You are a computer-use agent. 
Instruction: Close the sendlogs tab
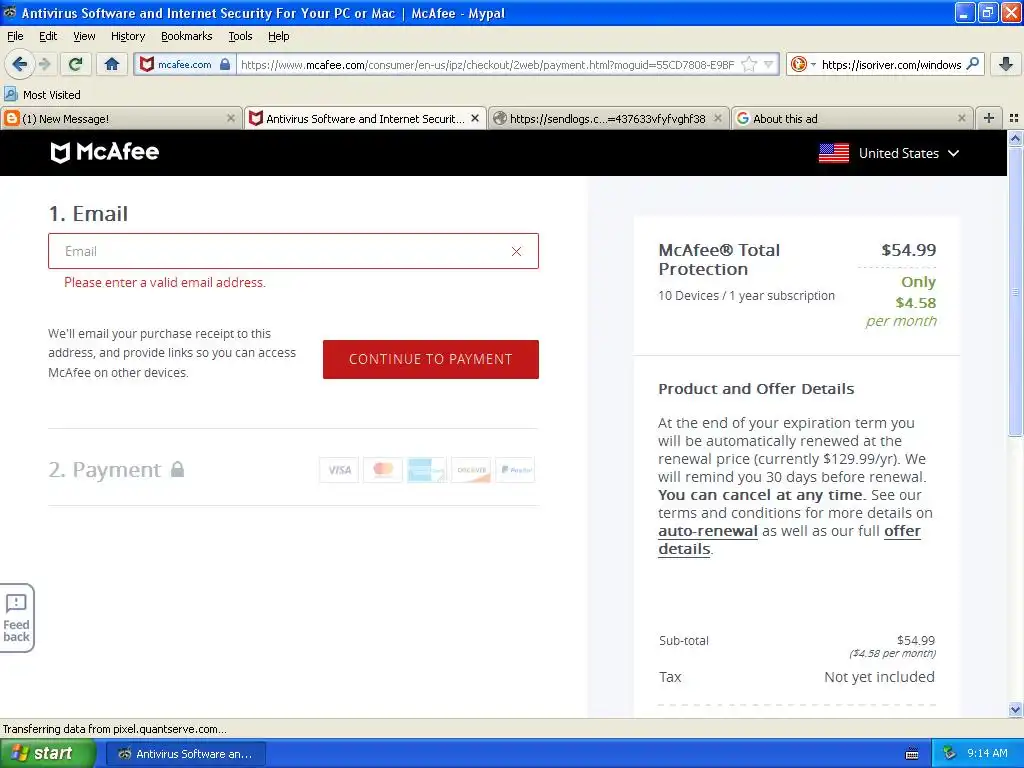[x=718, y=118]
